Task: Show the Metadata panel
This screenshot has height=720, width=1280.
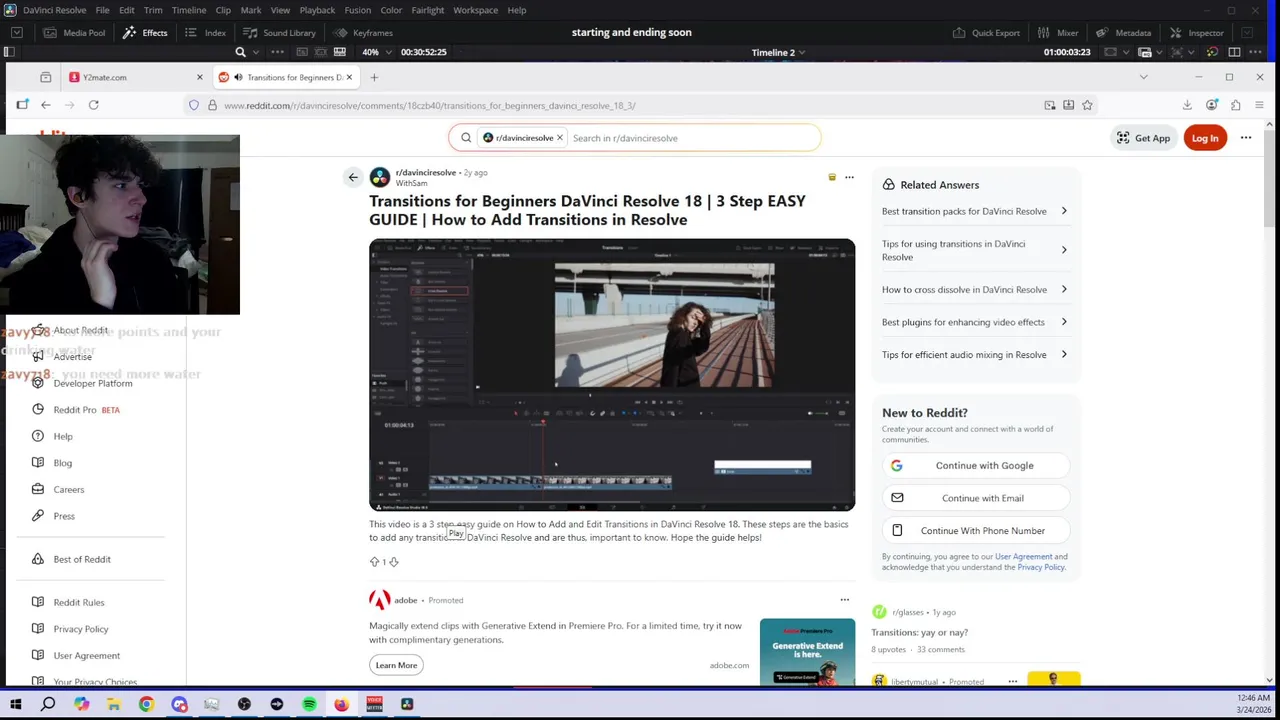Action: click(x=1124, y=32)
